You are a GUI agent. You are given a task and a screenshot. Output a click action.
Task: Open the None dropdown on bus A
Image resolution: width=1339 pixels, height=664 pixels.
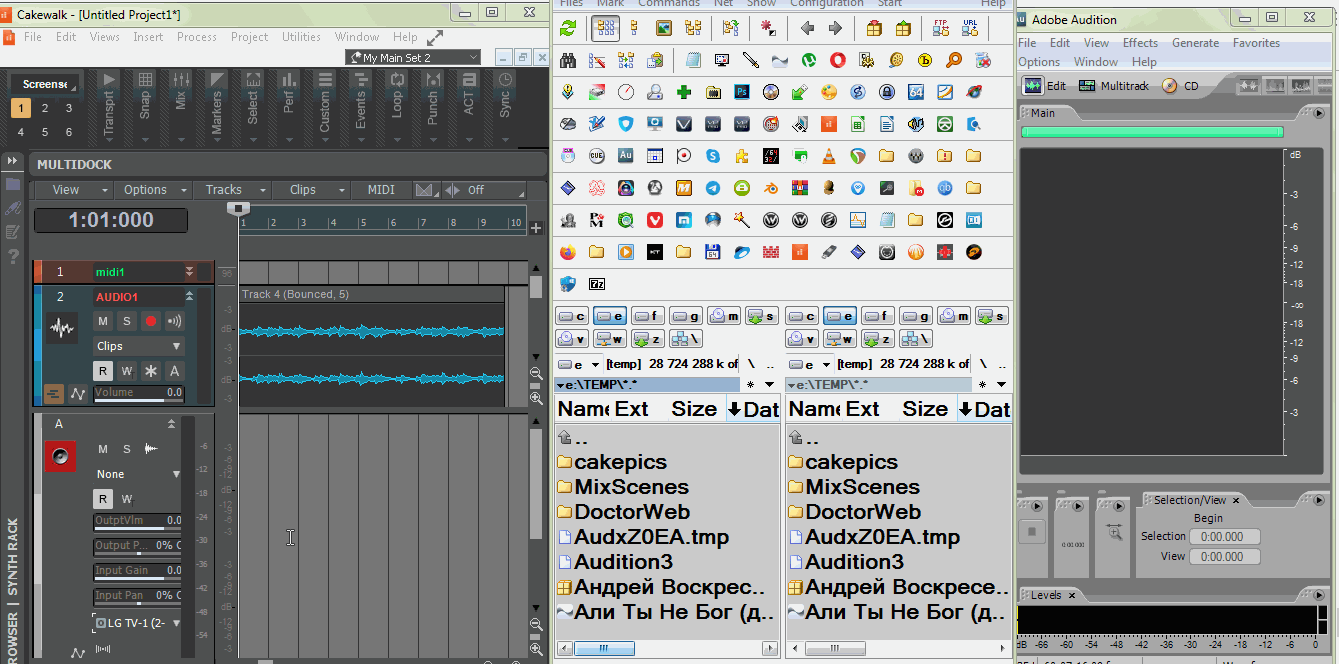coord(139,474)
